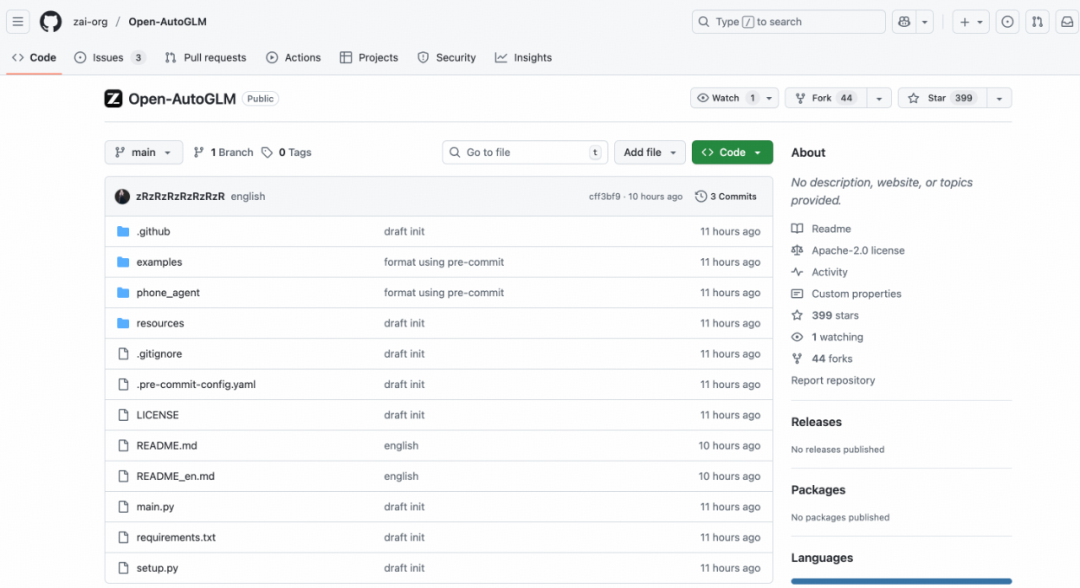Expand the Fork options arrow
1080x588 pixels.
pos(878,98)
